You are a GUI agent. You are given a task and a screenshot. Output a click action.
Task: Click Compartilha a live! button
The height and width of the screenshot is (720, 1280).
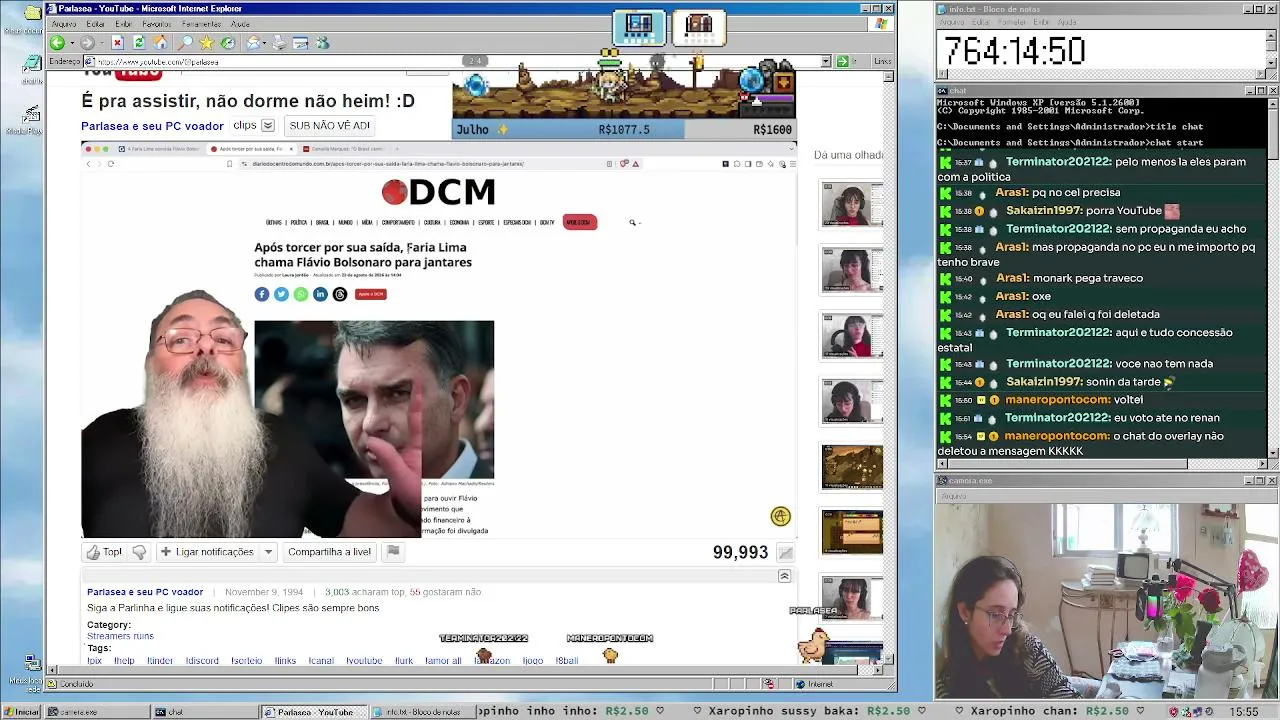pos(329,552)
